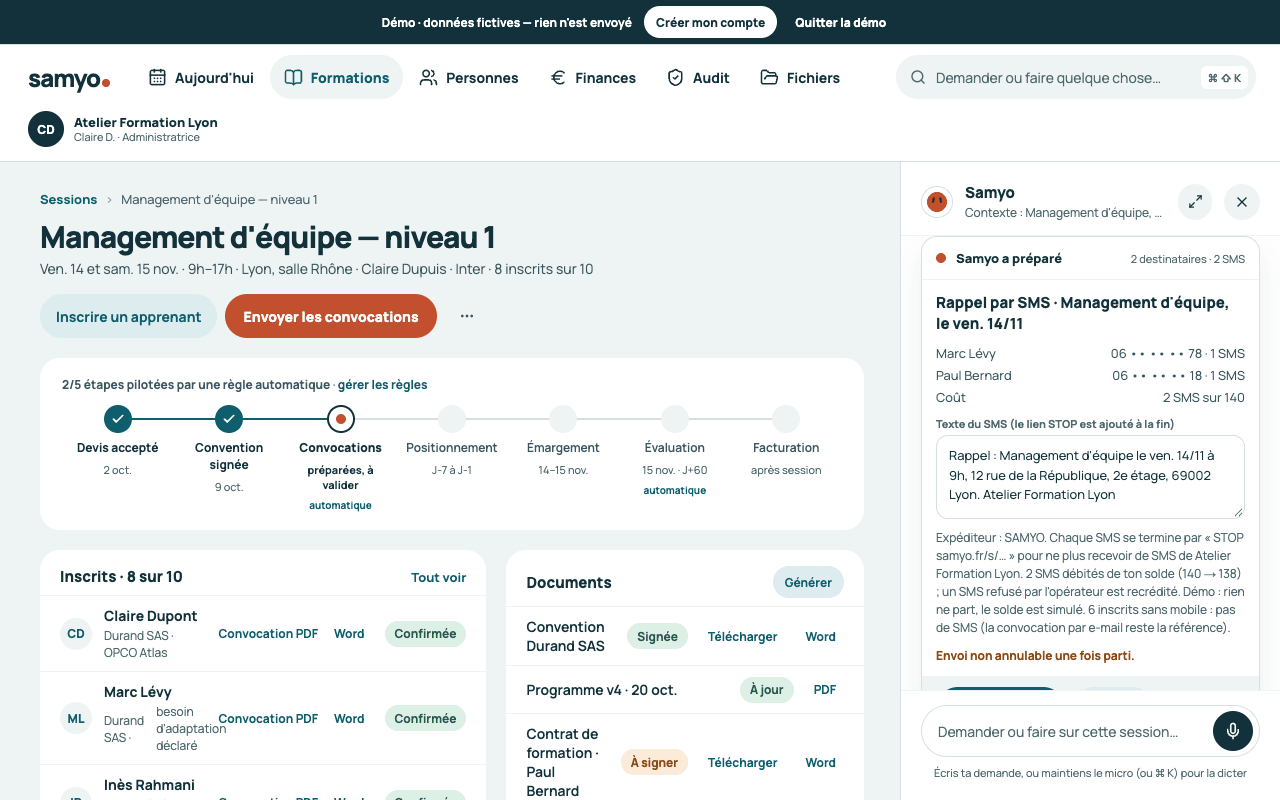The height and width of the screenshot is (800, 1280).
Task: Click the microphone dictation button
Action: pyautogui.click(x=1233, y=731)
